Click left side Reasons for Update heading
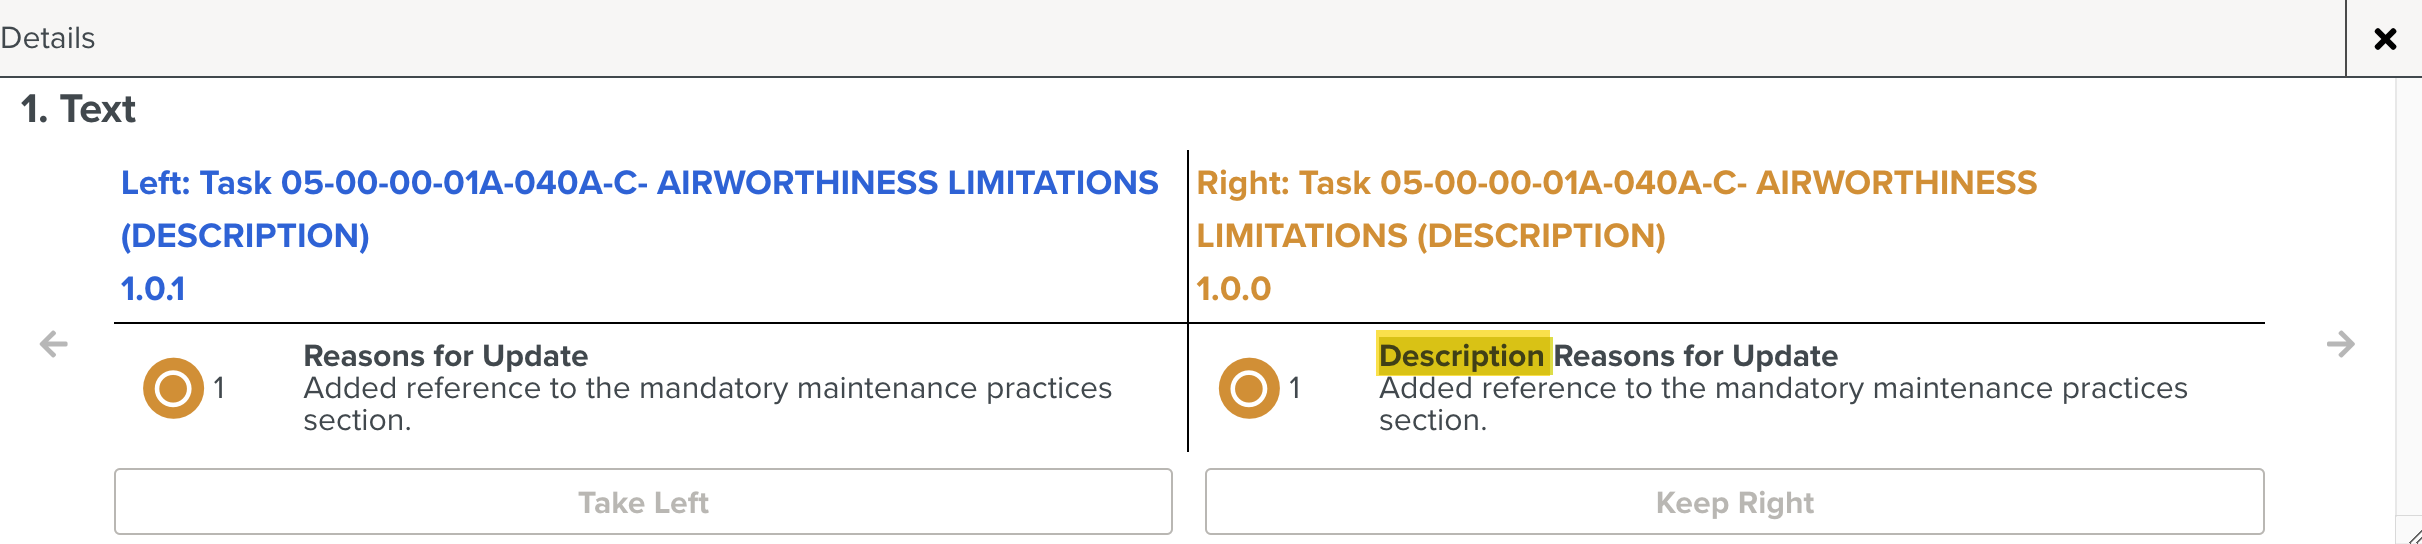 pyautogui.click(x=445, y=356)
